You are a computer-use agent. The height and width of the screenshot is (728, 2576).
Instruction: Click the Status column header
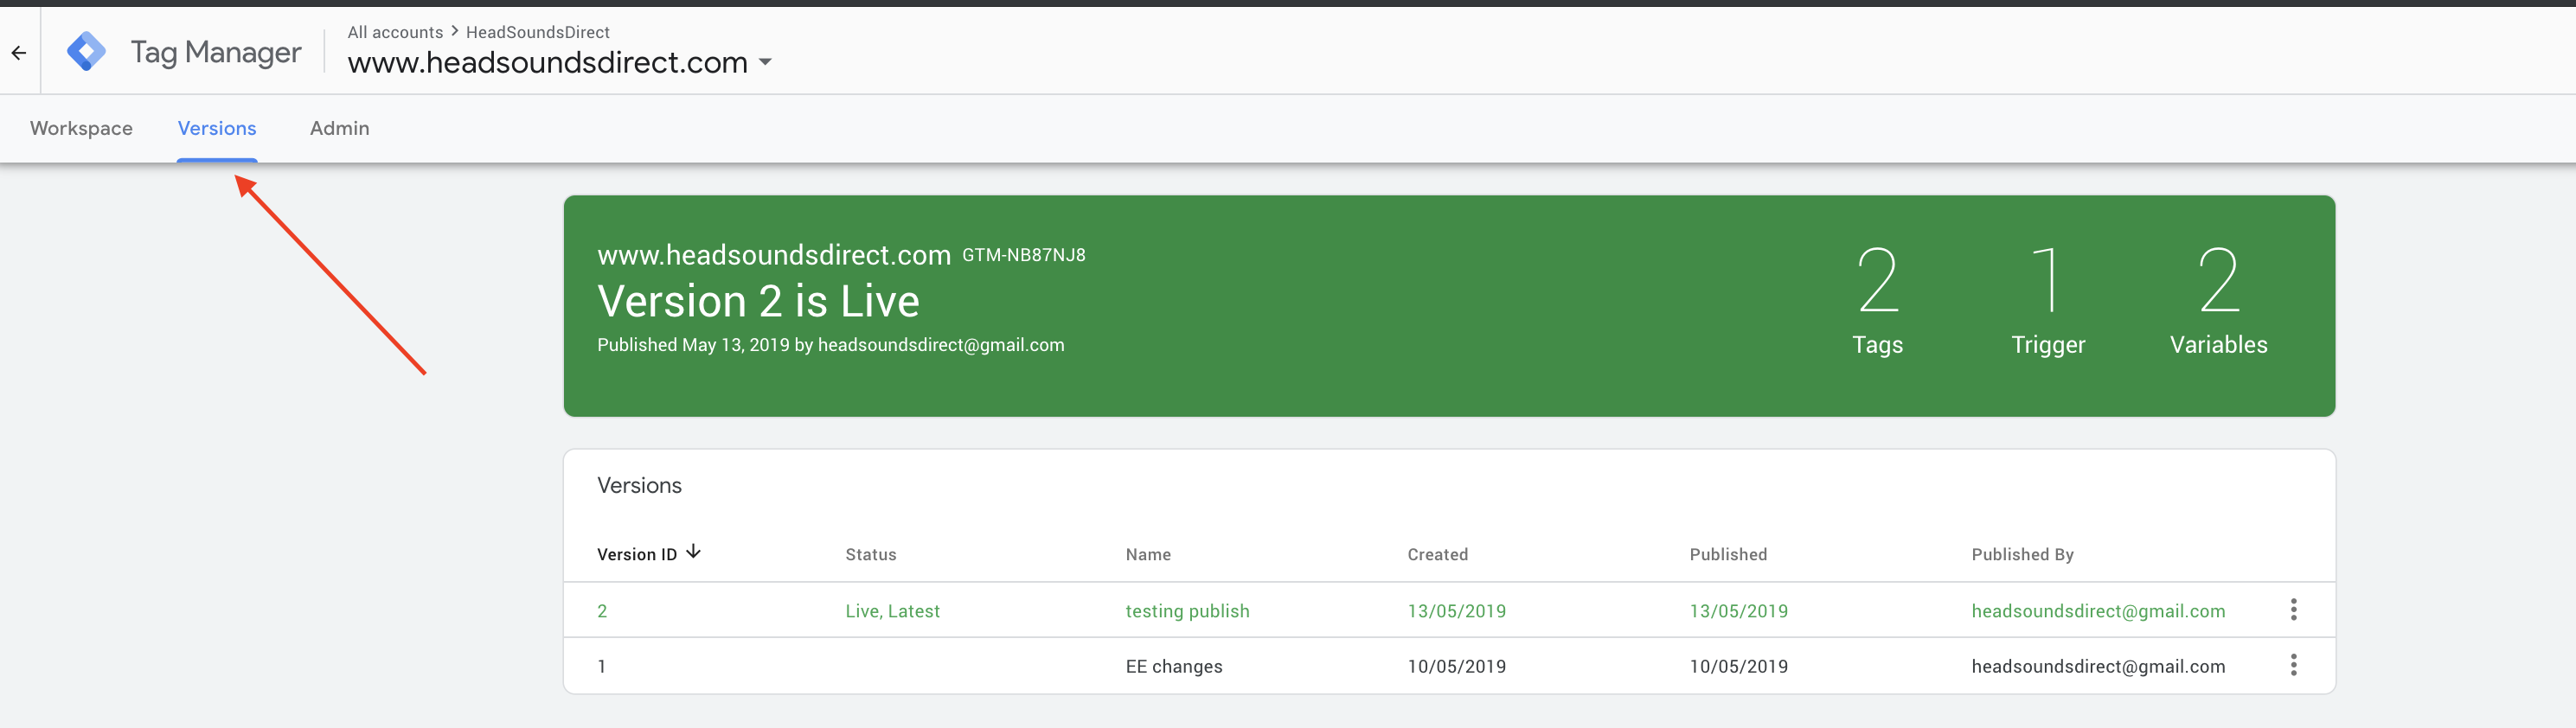coord(871,554)
